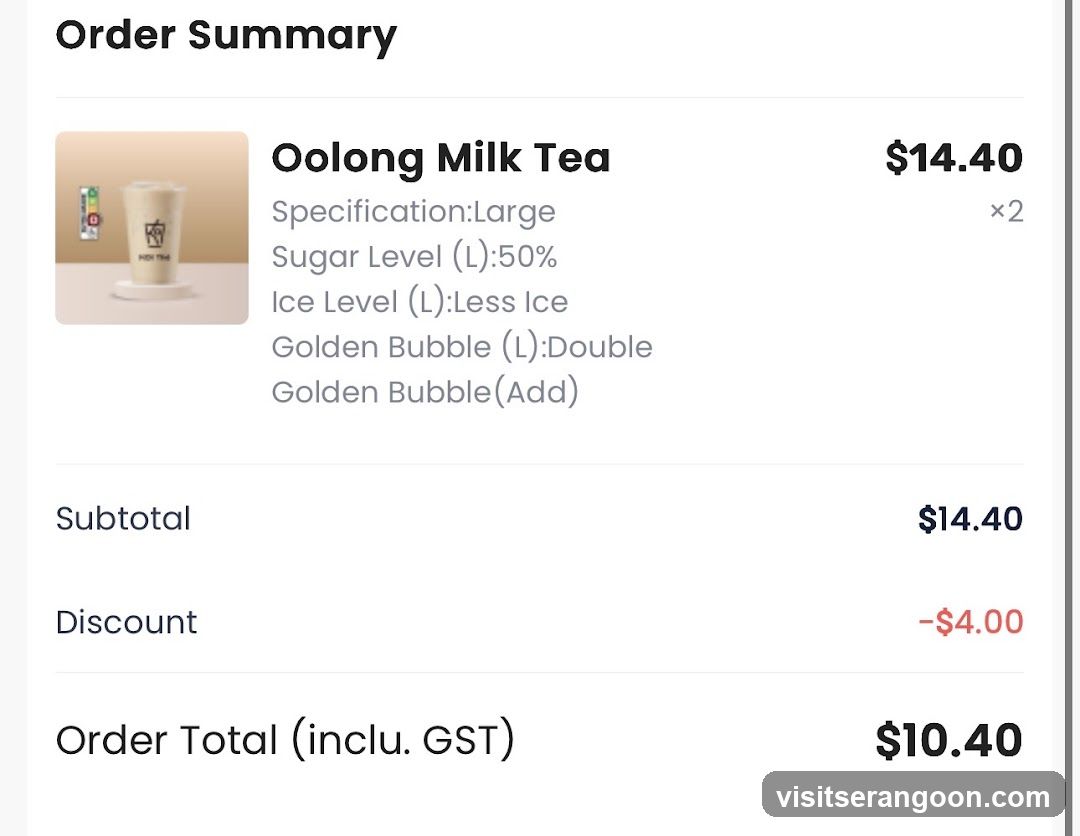Select the Oolong Milk Tea item title
Image resolution: width=1080 pixels, height=836 pixels.
pos(441,158)
